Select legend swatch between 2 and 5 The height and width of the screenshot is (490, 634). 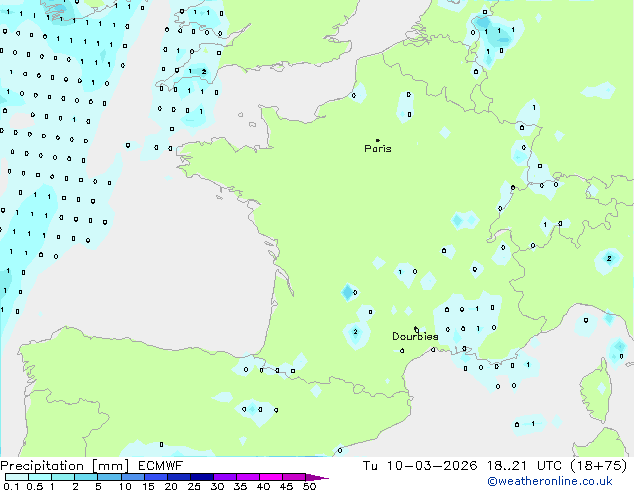(86, 477)
